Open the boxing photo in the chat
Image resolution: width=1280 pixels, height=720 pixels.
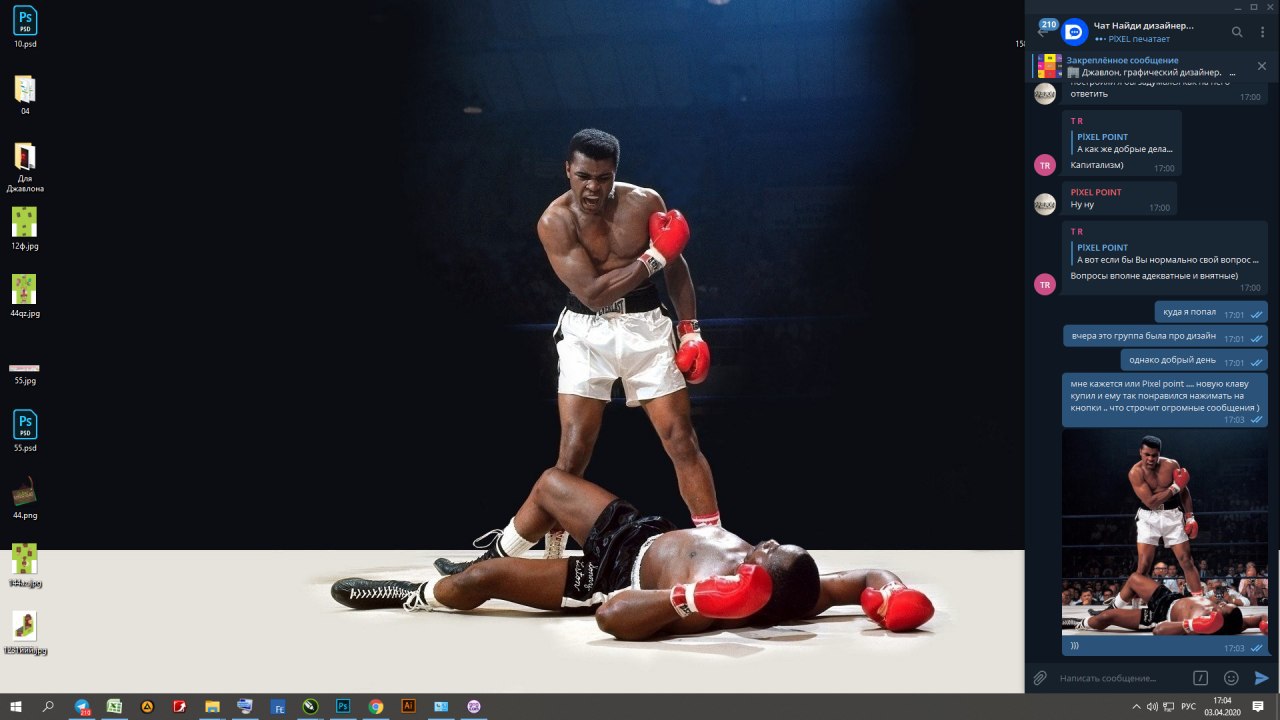[1165, 532]
